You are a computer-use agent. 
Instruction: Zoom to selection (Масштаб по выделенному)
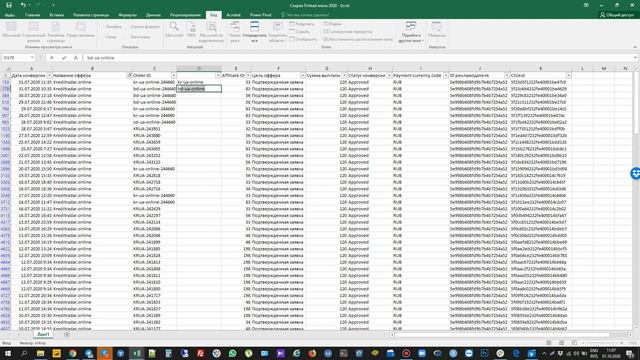tap(211, 31)
